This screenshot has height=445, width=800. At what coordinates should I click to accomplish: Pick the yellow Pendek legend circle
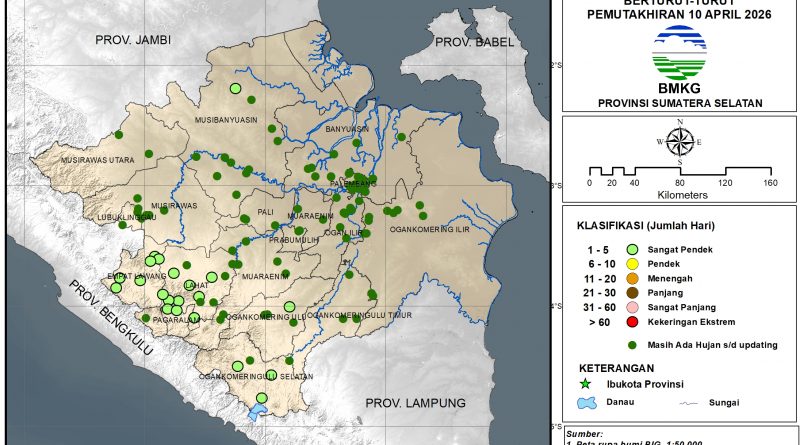(631, 263)
